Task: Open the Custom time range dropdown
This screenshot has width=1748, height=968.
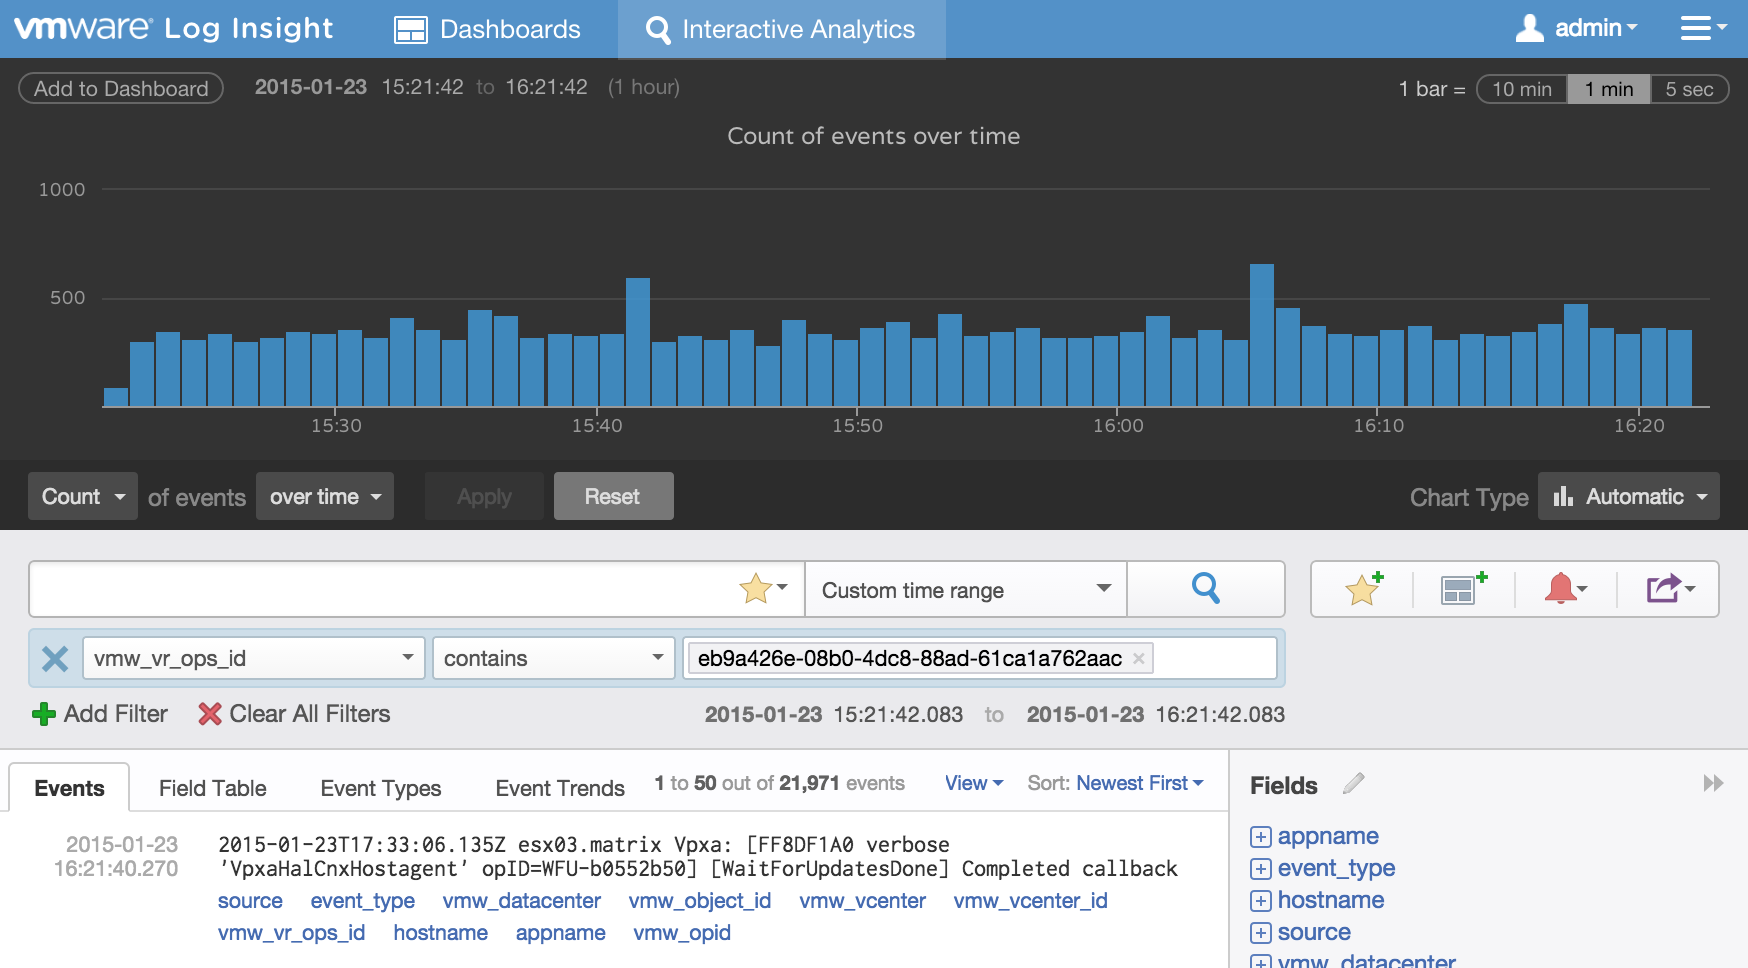Action: [965, 590]
